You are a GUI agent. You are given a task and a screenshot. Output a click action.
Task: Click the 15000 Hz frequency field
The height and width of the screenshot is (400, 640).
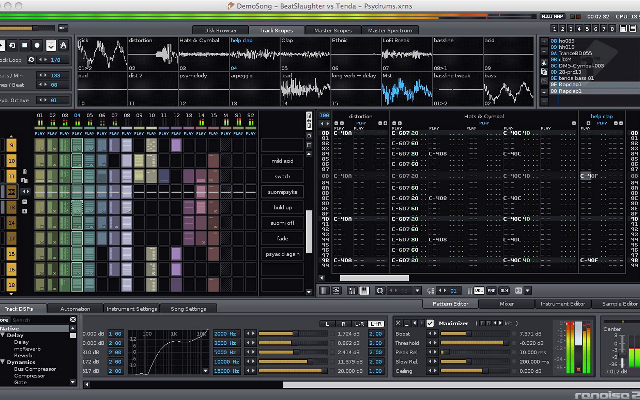coord(227,371)
